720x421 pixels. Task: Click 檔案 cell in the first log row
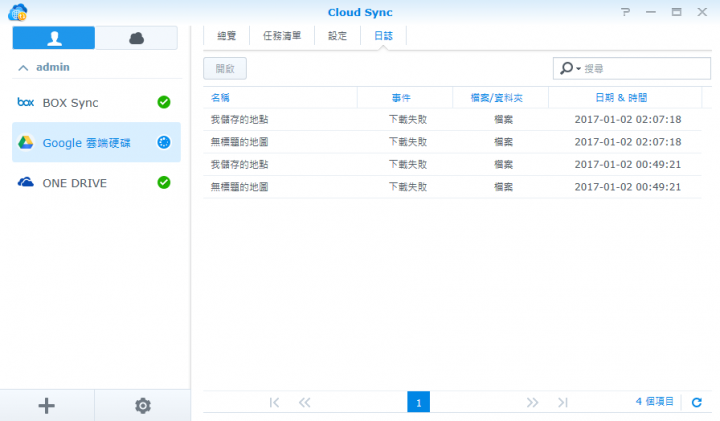503,120
